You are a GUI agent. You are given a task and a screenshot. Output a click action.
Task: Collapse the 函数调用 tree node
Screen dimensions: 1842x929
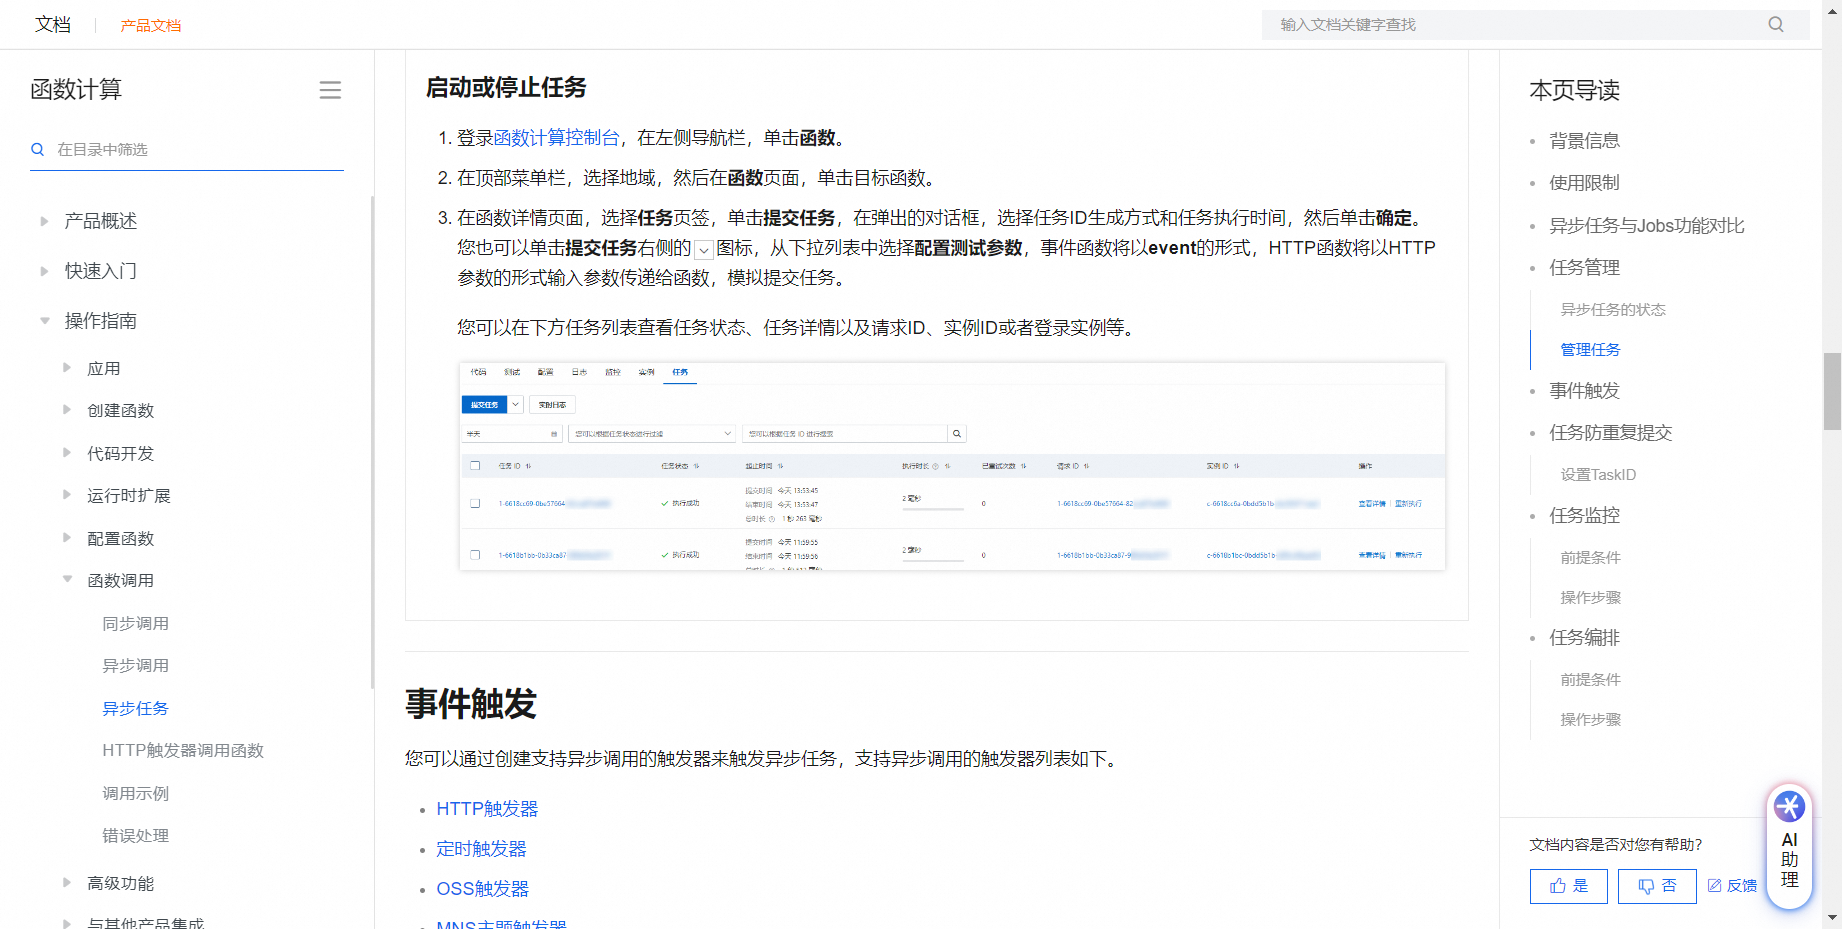click(67, 580)
